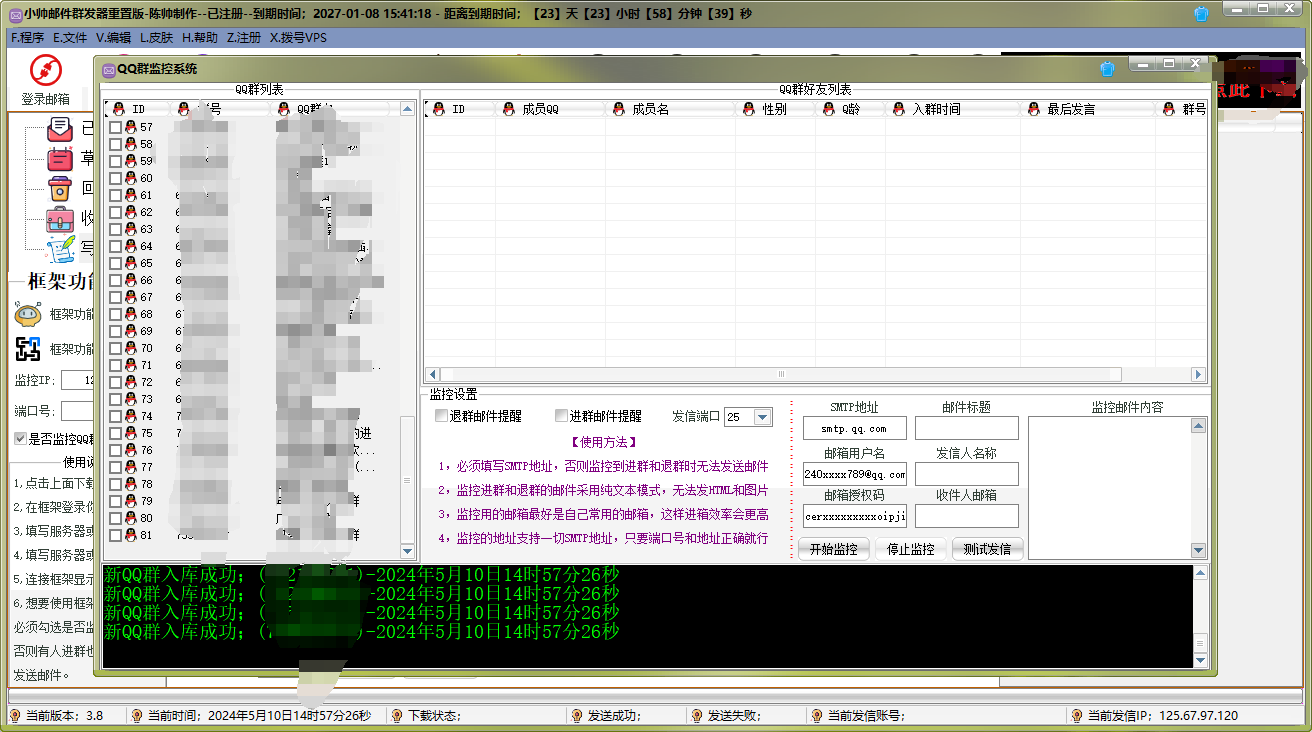
Task: Click the penguin icon in row 70
Action: point(130,348)
